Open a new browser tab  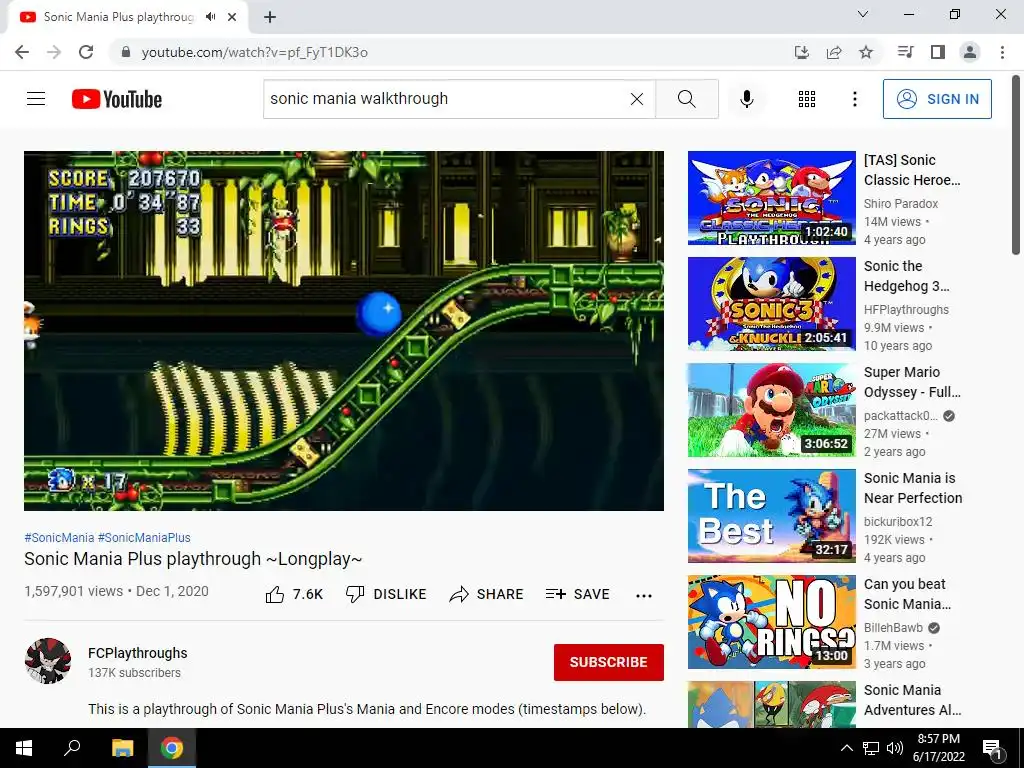point(270,17)
